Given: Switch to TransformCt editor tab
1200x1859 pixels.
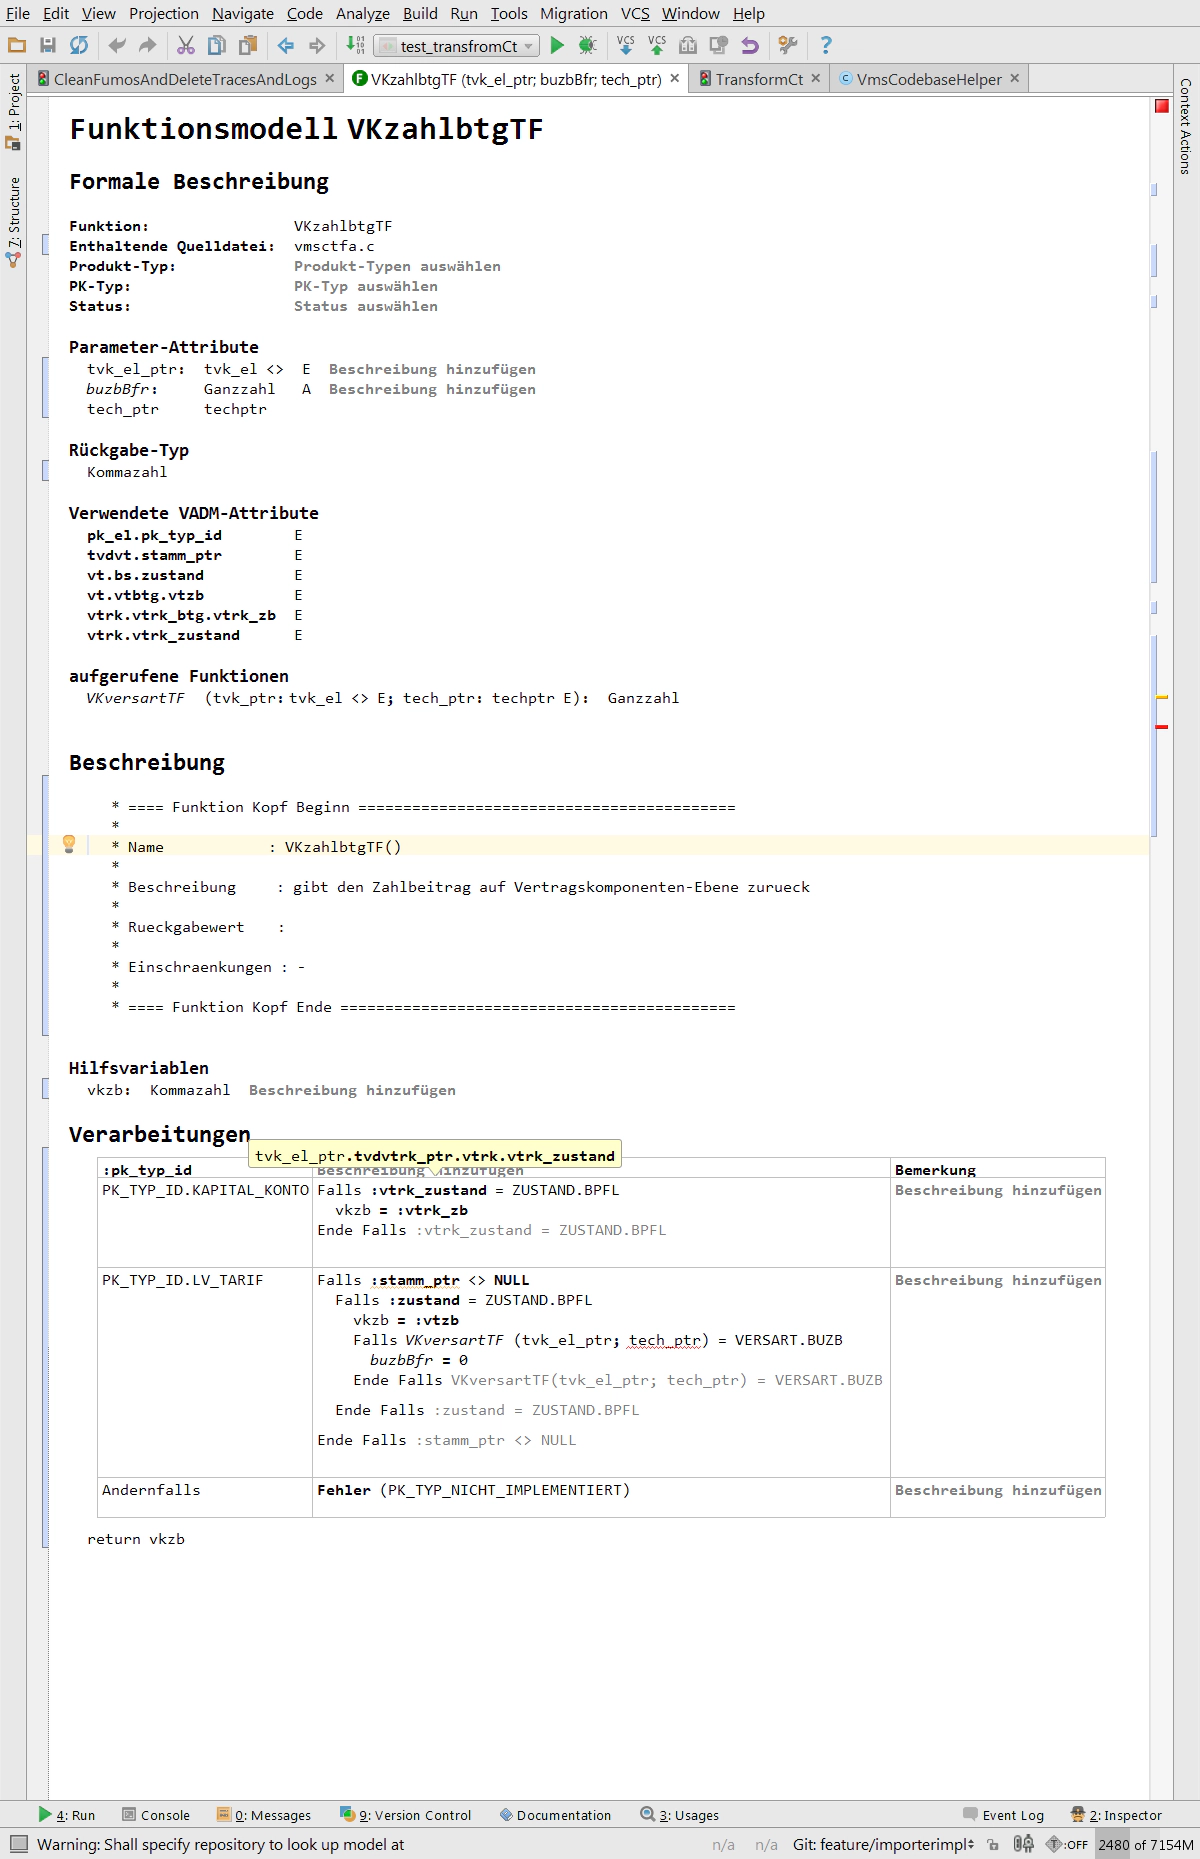Looking at the screenshot, I should (759, 79).
